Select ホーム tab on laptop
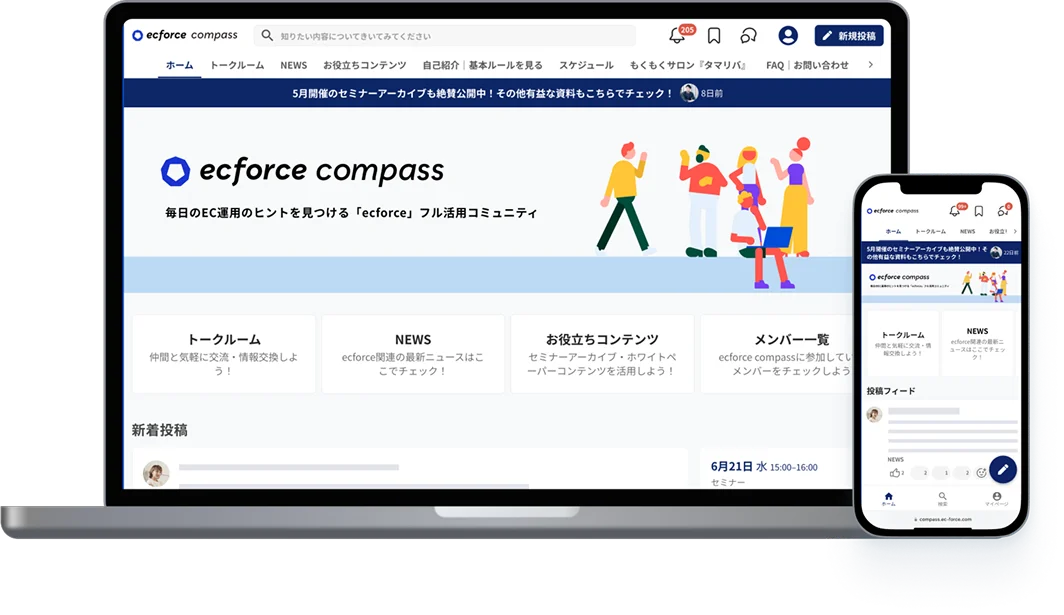Image resolution: width=1064 pixels, height=615 pixels. click(180, 65)
